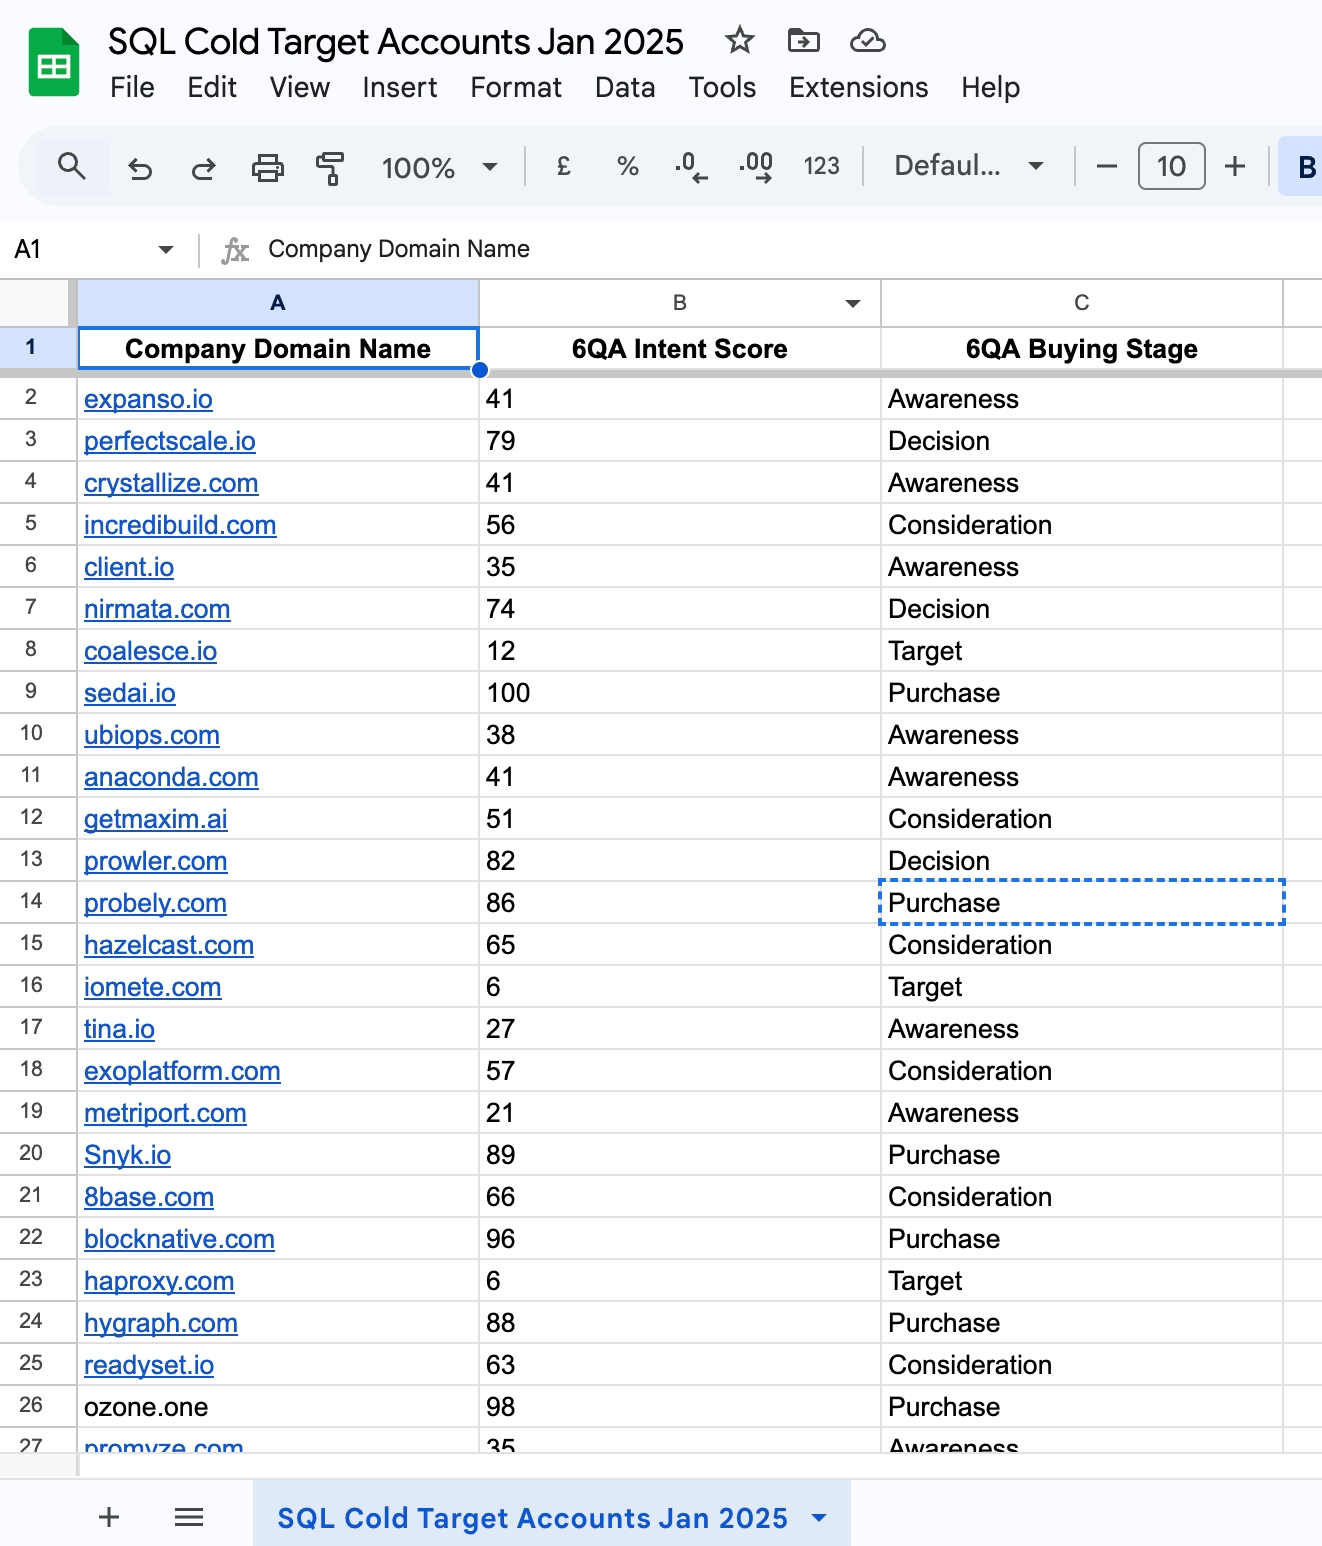The height and width of the screenshot is (1546, 1322).
Task: Click the move to folder icon
Action: click(803, 41)
